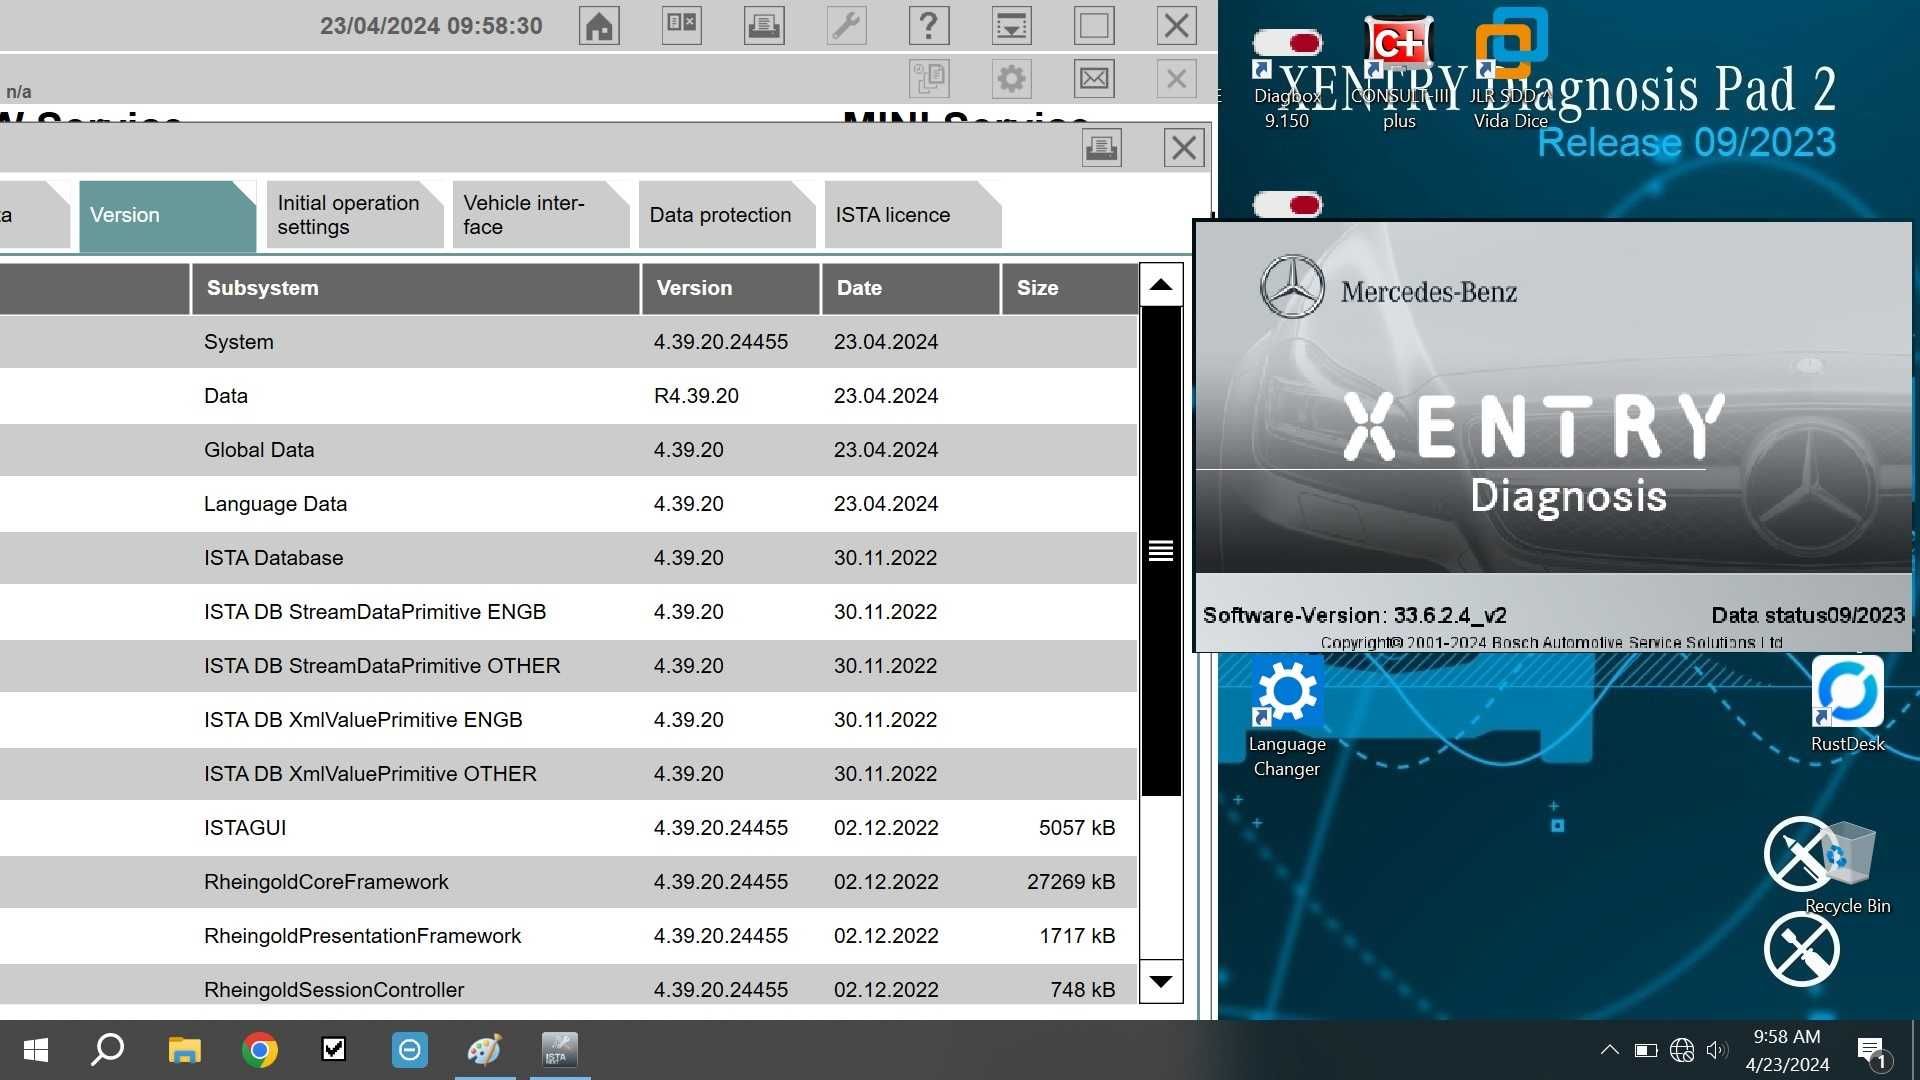
Task: Open the display switch icon in top toolbar
Action: click(x=682, y=26)
